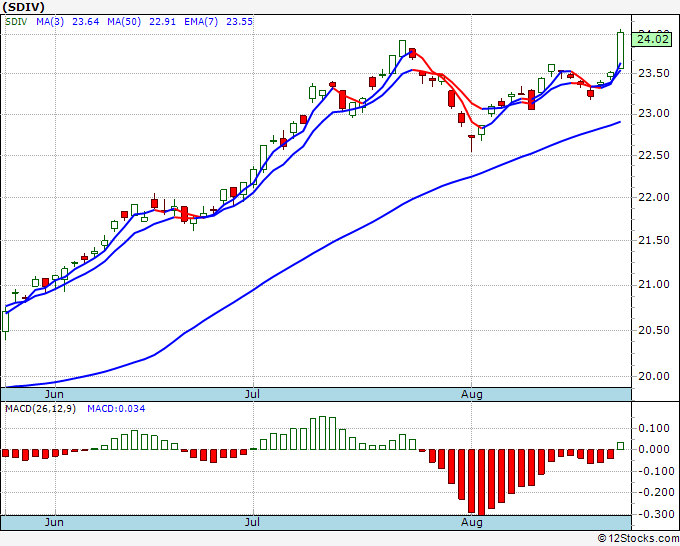Click the MACD(26,12,9) label
Viewport: 680px width, 546px height.
[40, 409]
